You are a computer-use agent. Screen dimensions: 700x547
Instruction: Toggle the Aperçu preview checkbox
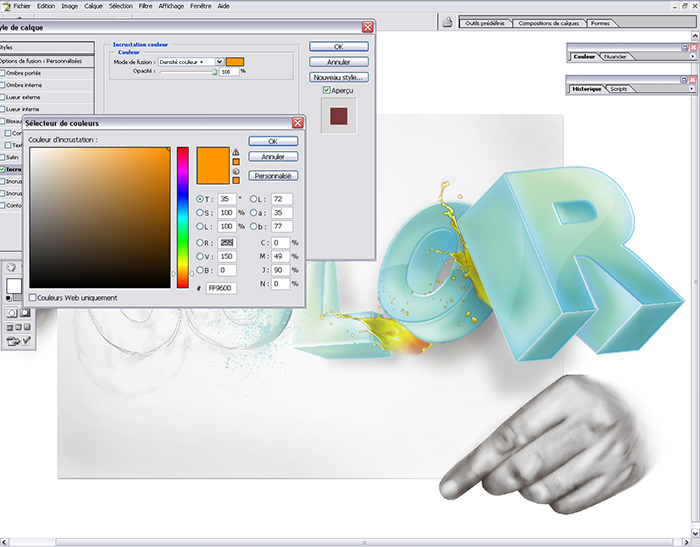[327, 90]
